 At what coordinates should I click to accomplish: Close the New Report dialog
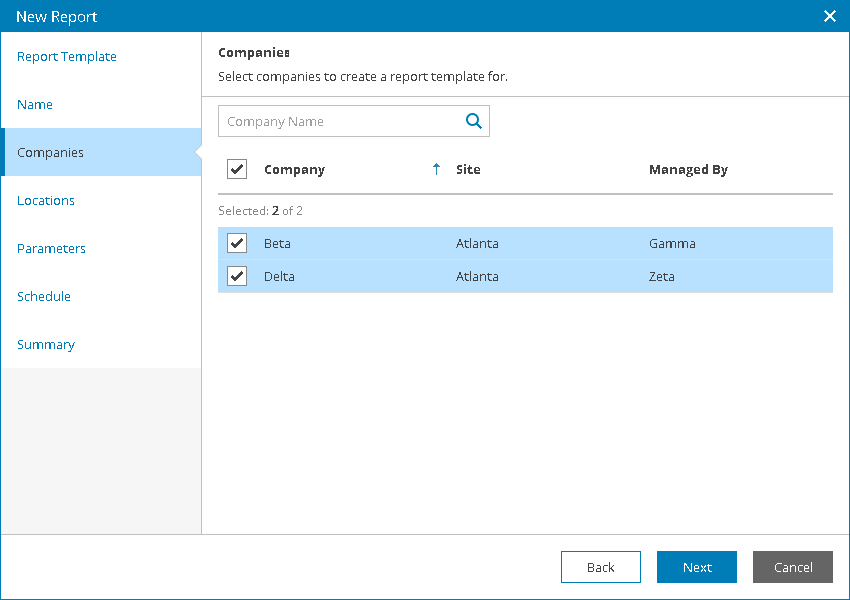(829, 16)
